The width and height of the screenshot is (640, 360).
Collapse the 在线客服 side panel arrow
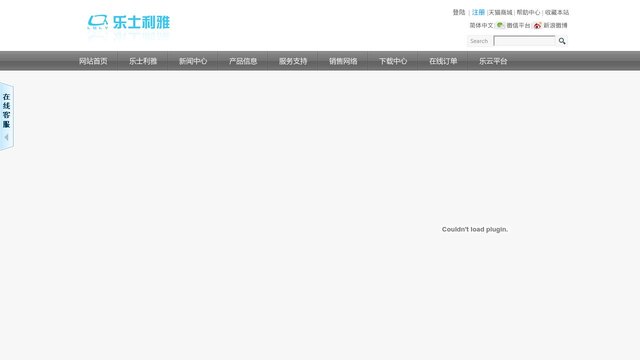6,137
